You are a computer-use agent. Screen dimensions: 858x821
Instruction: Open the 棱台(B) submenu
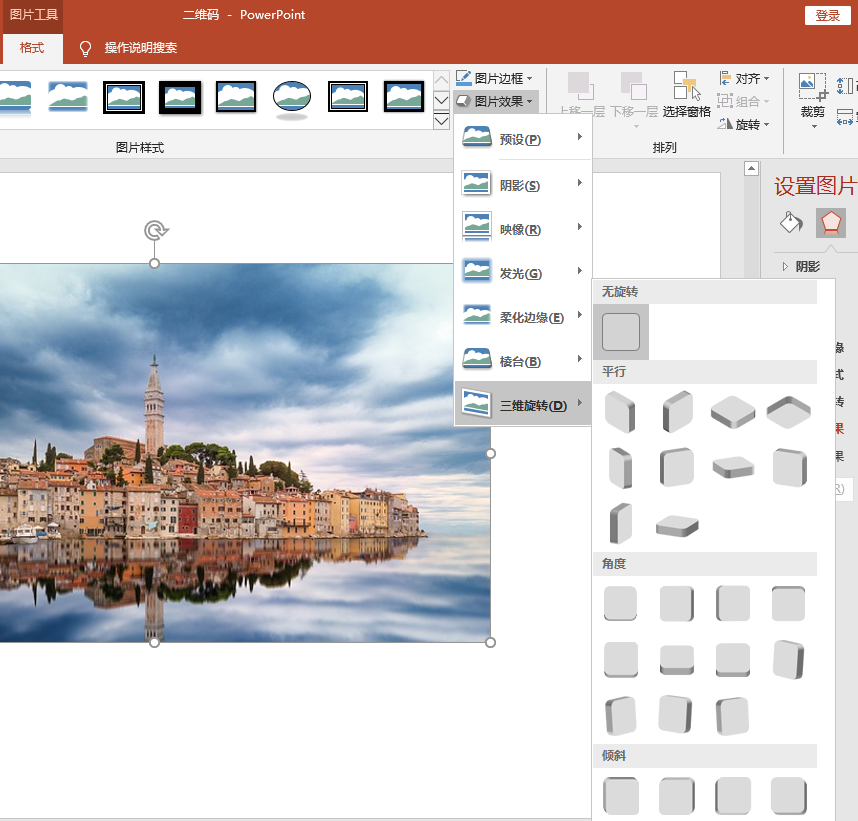[523, 361]
